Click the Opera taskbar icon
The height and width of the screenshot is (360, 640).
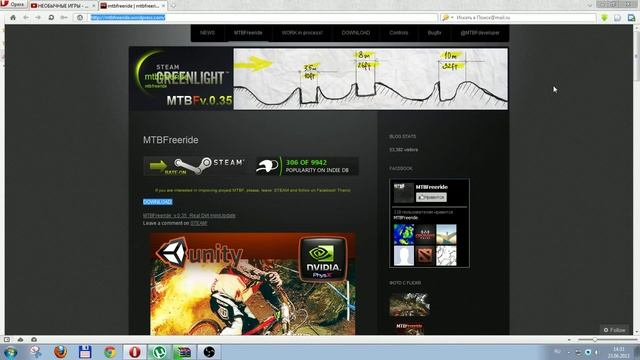135,352
